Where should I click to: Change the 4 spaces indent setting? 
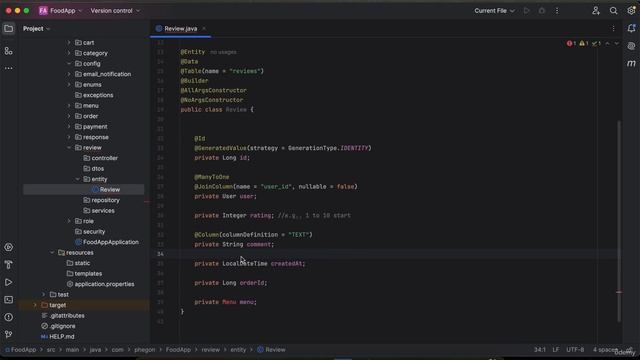coord(605,350)
